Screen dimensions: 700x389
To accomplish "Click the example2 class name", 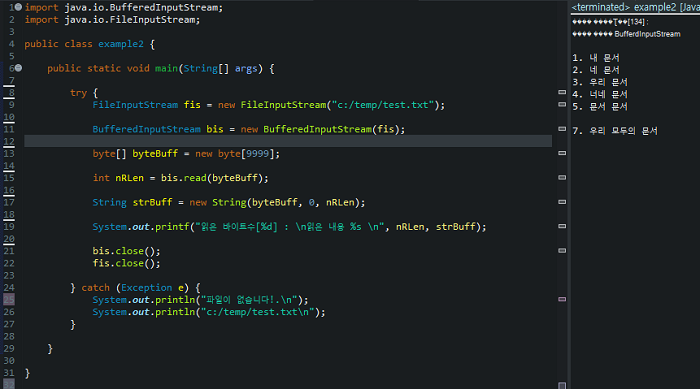I will tap(121, 44).
